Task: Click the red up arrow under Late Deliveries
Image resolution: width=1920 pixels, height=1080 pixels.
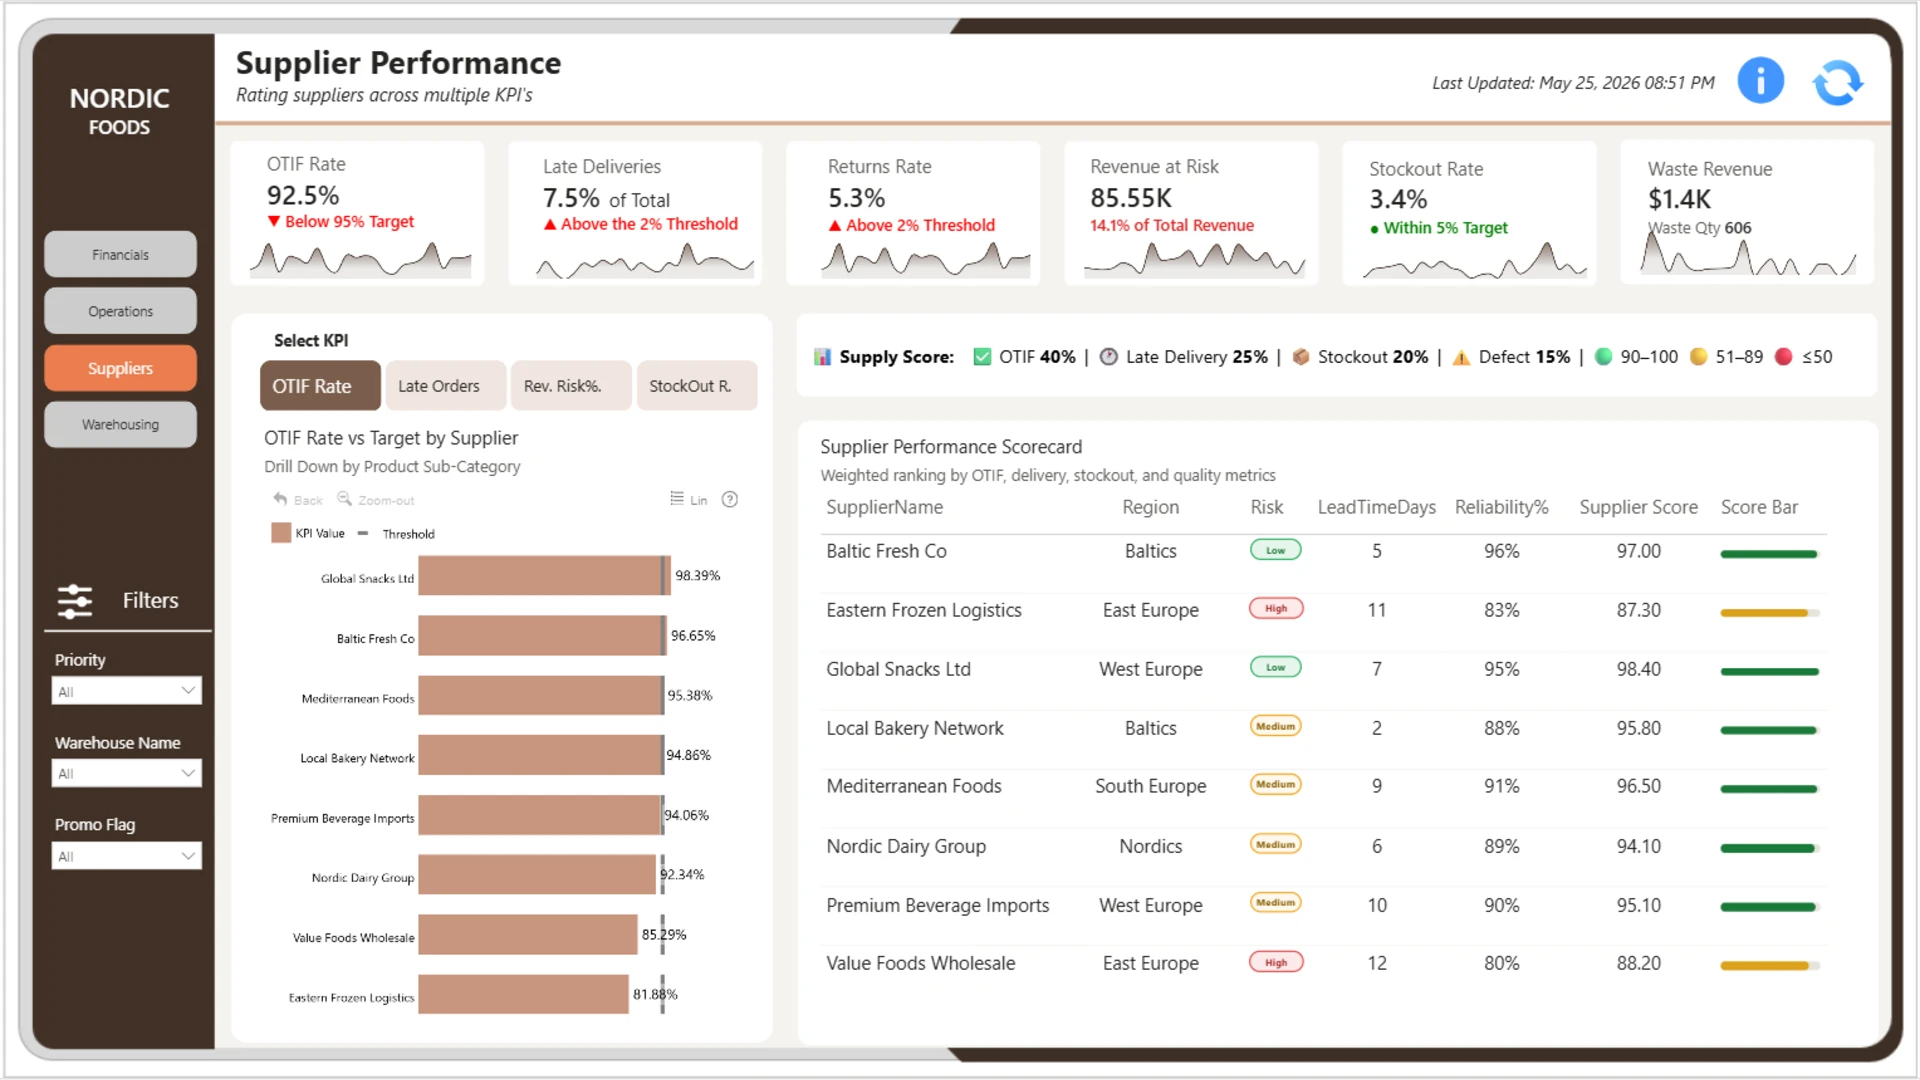Action: (x=549, y=225)
